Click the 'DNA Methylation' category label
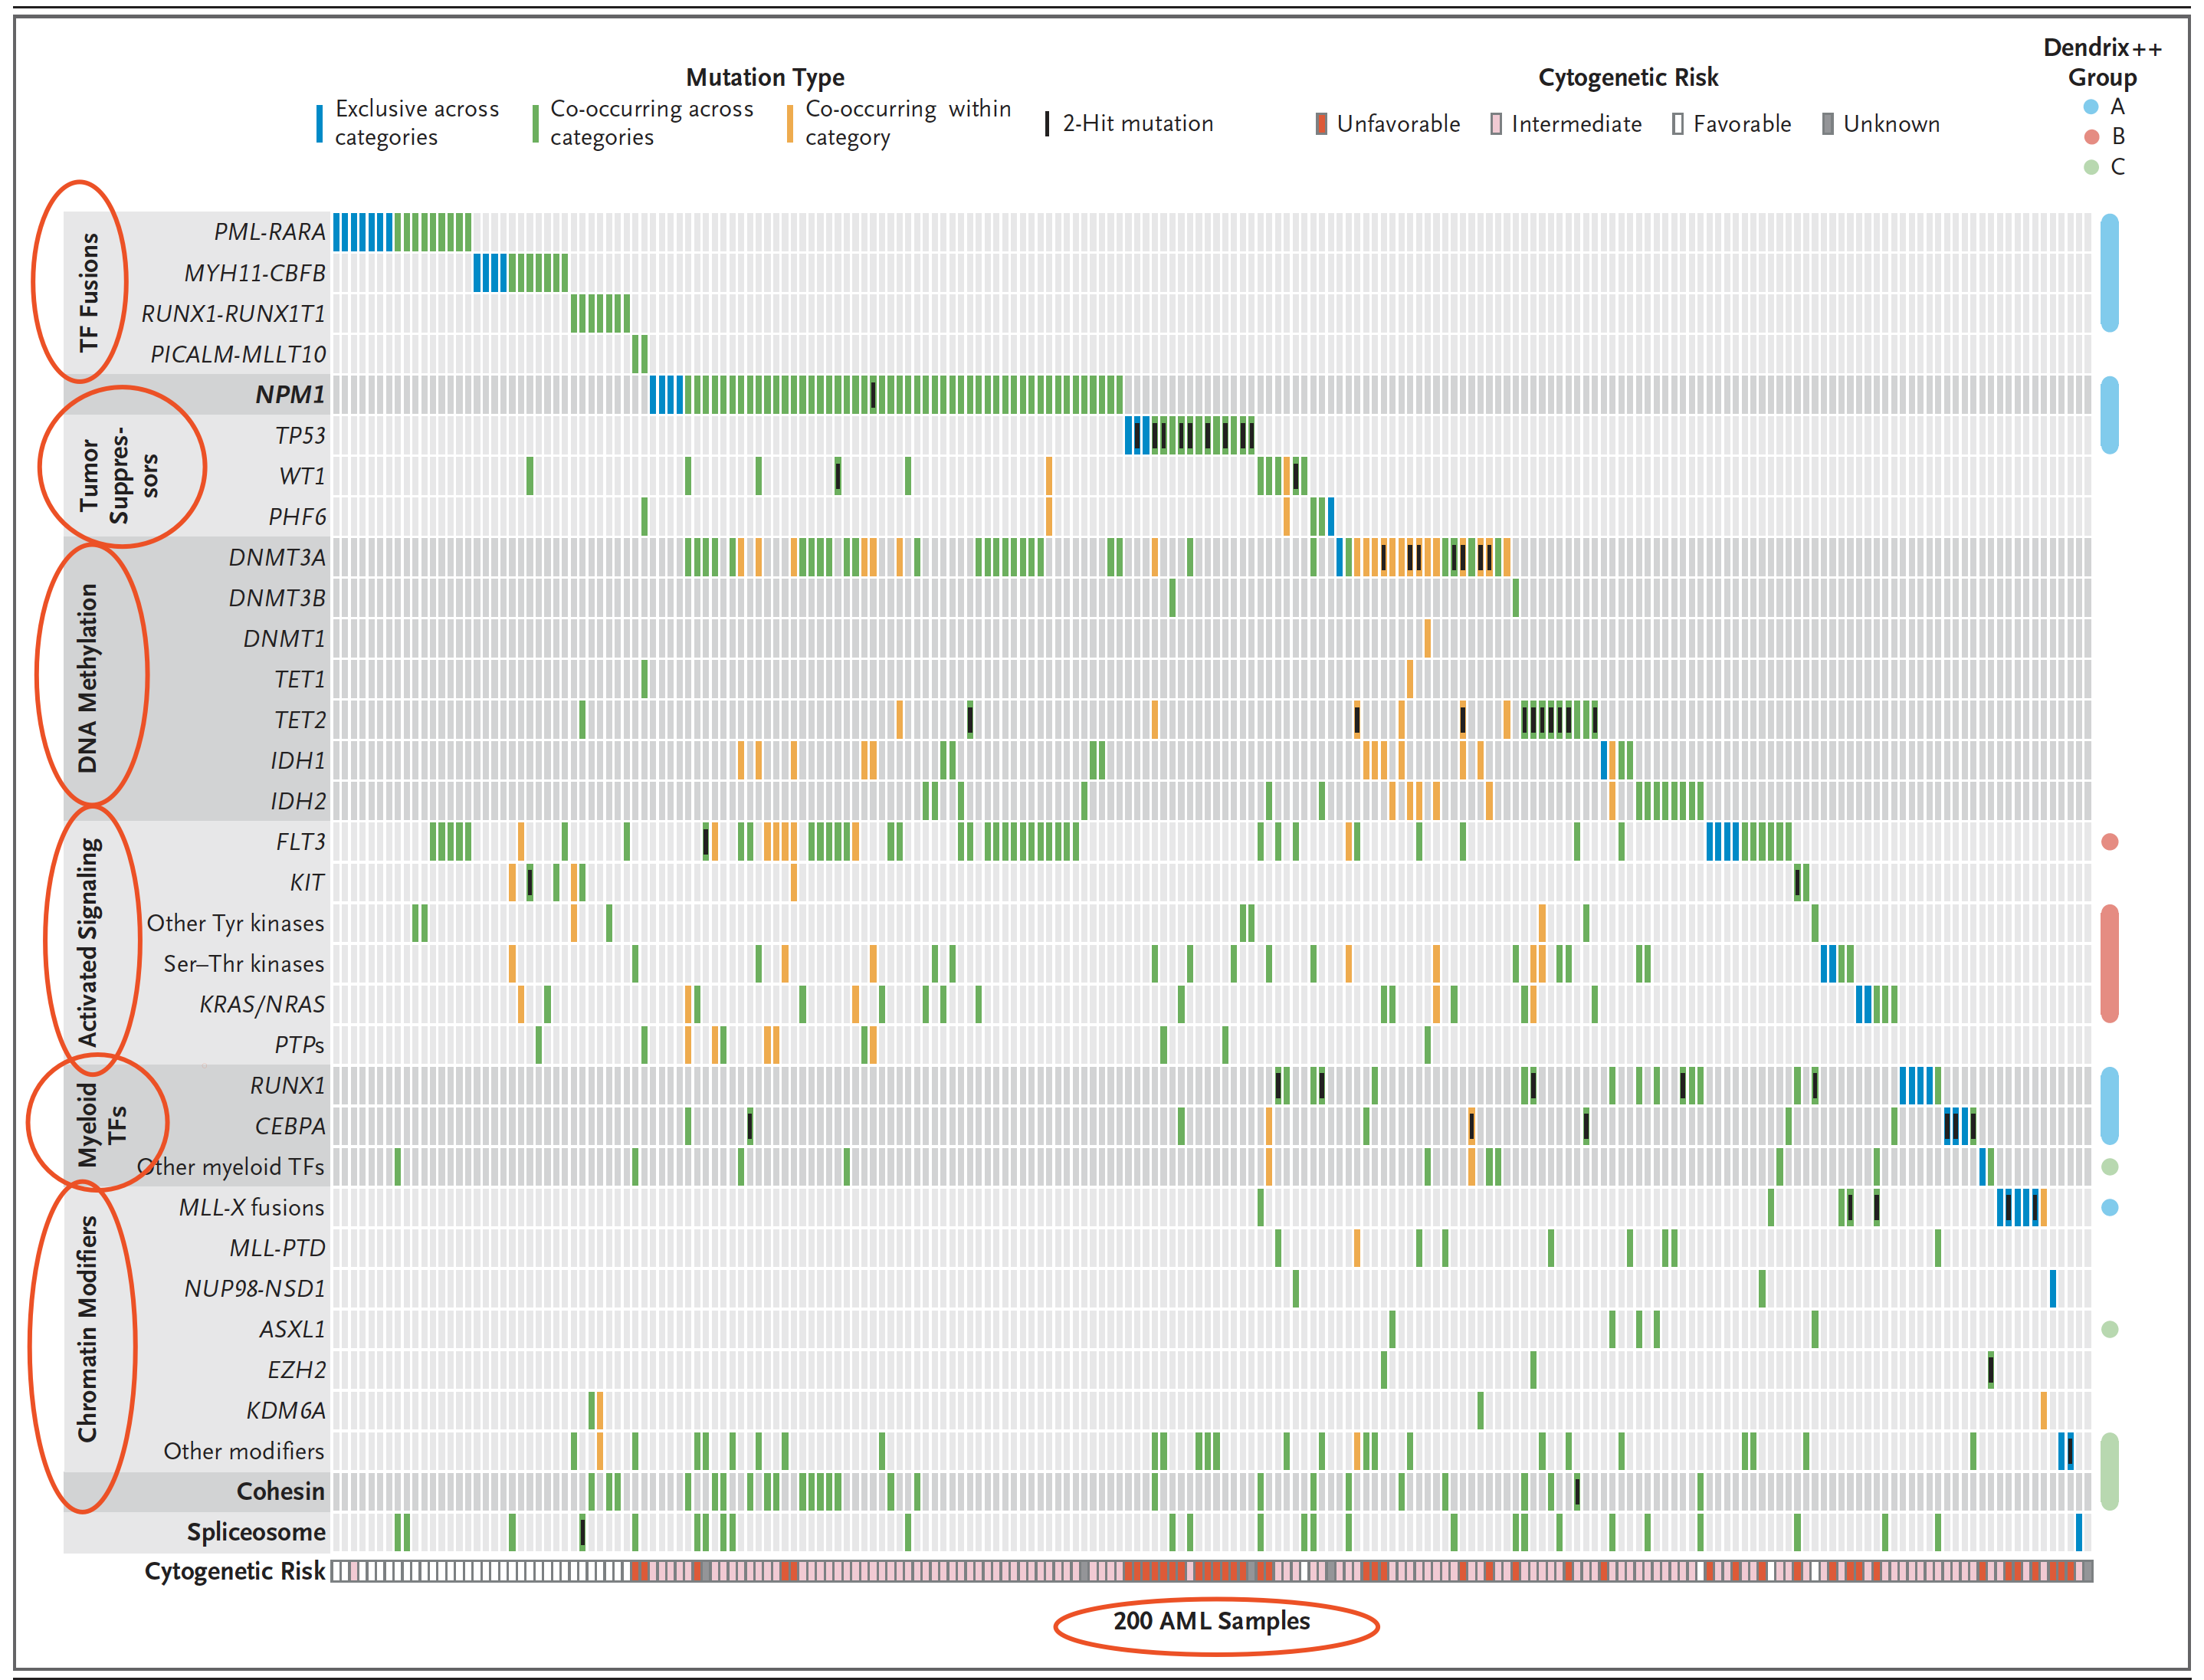The image size is (2204, 1680). [x=88, y=679]
